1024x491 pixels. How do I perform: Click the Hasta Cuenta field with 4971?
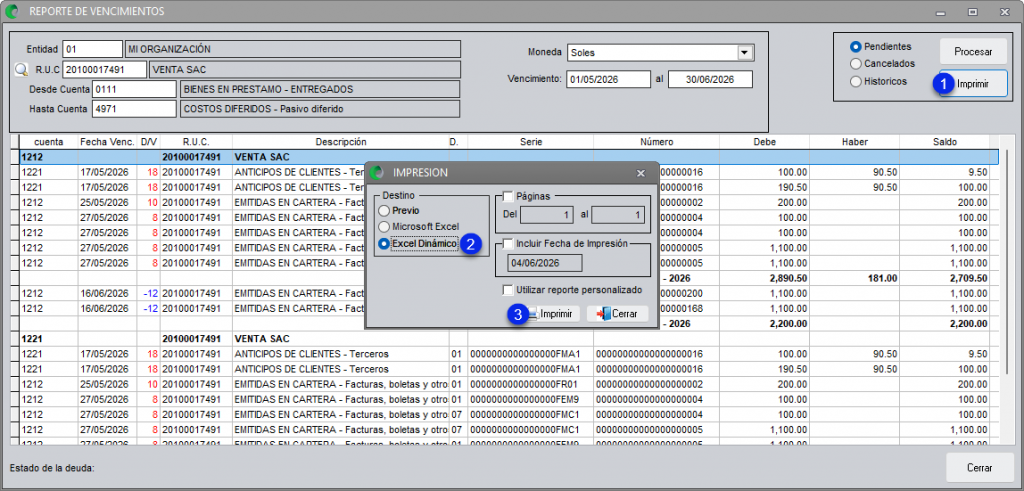pyautogui.click(x=135, y=109)
